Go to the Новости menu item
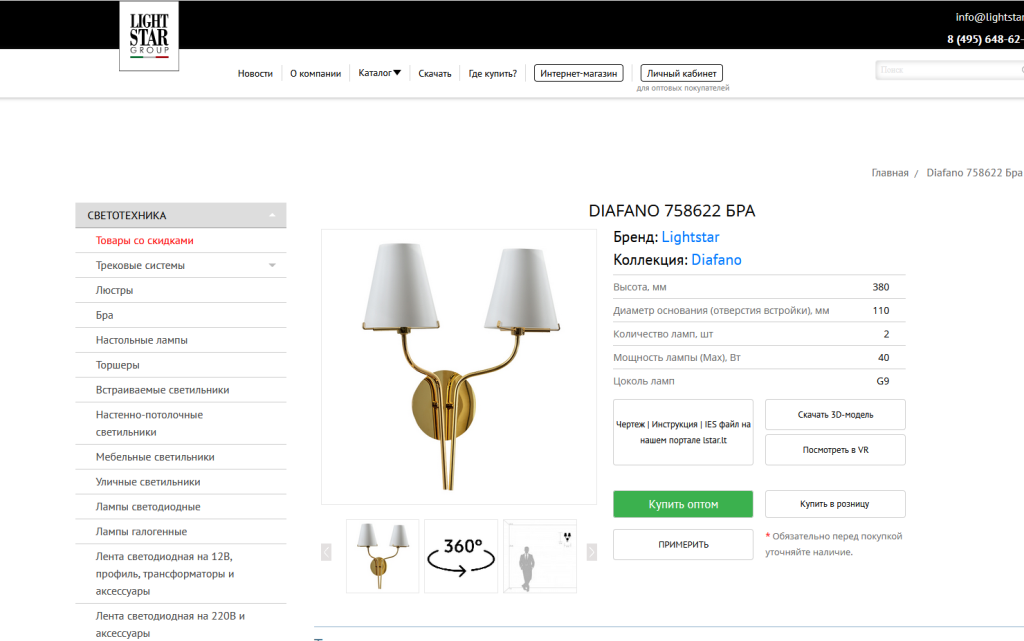The image size is (1024, 641). pos(255,74)
